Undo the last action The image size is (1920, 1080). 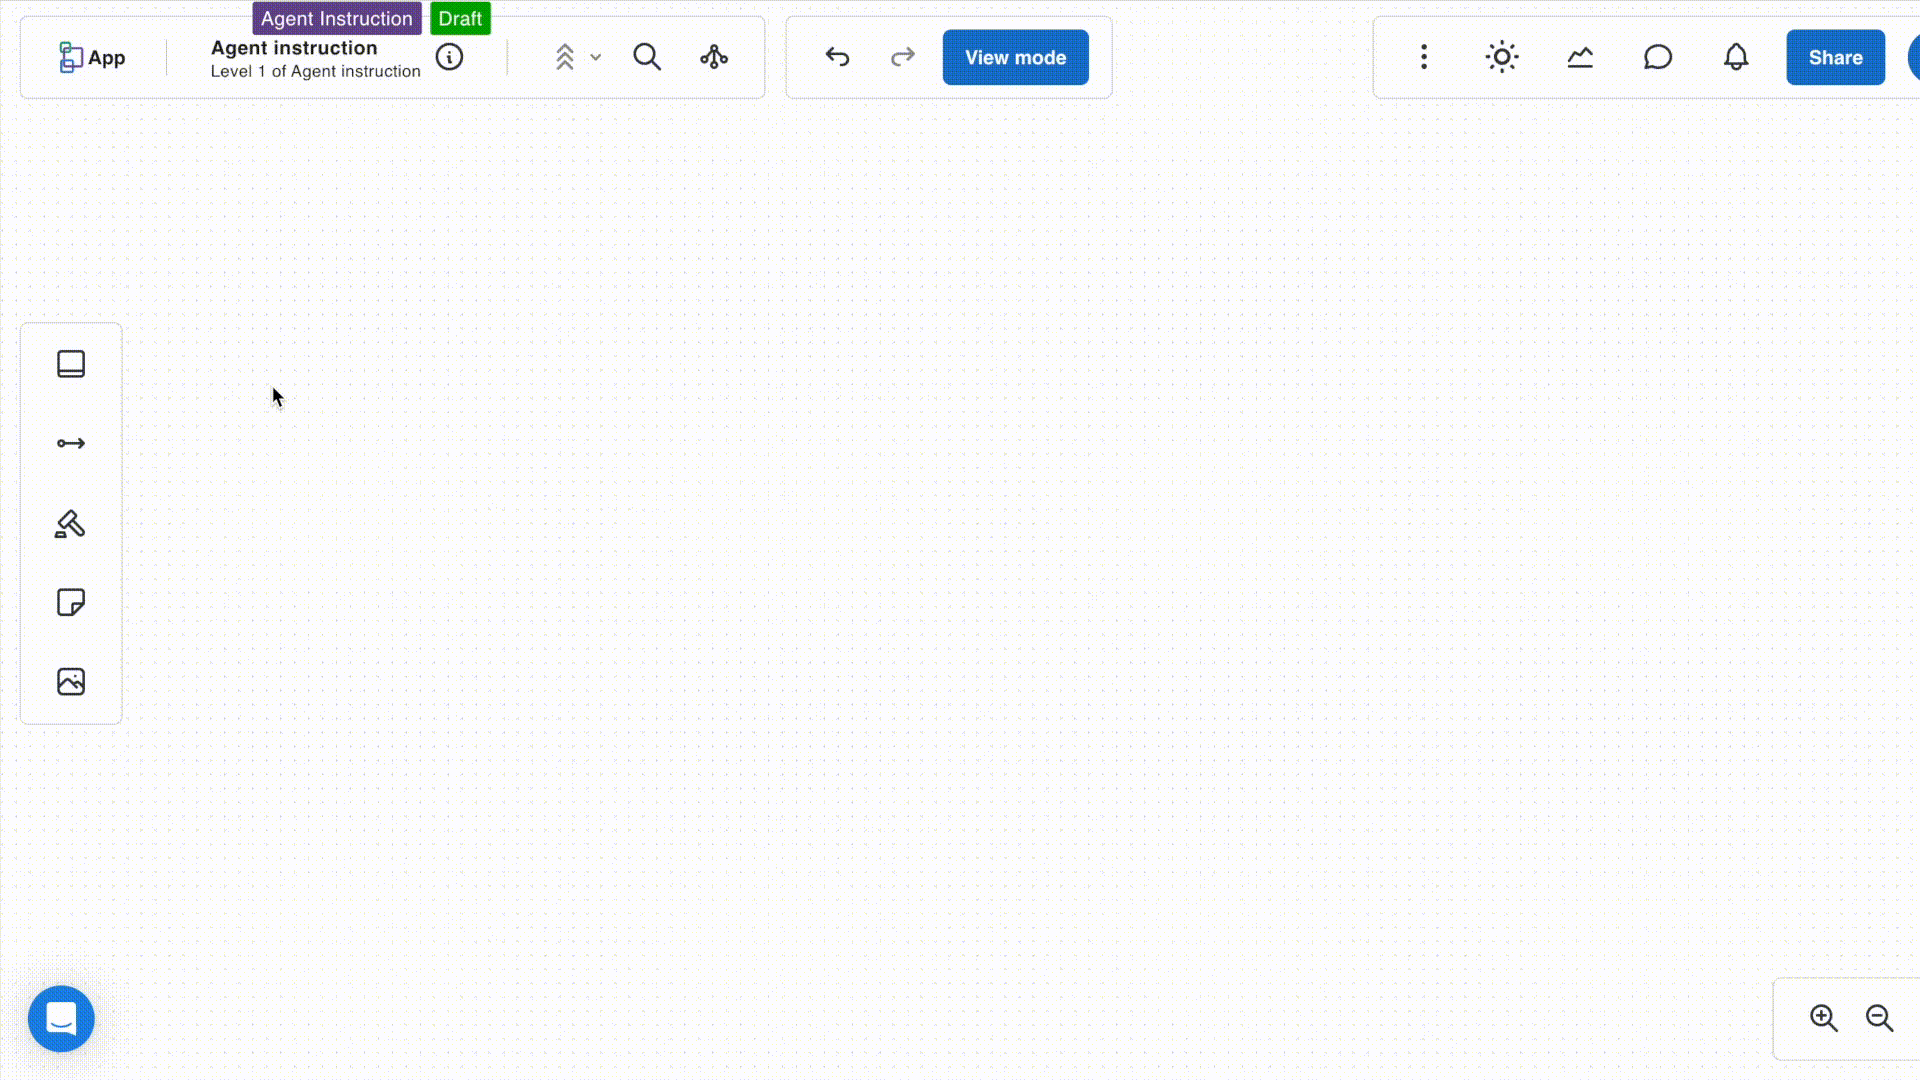[838, 57]
